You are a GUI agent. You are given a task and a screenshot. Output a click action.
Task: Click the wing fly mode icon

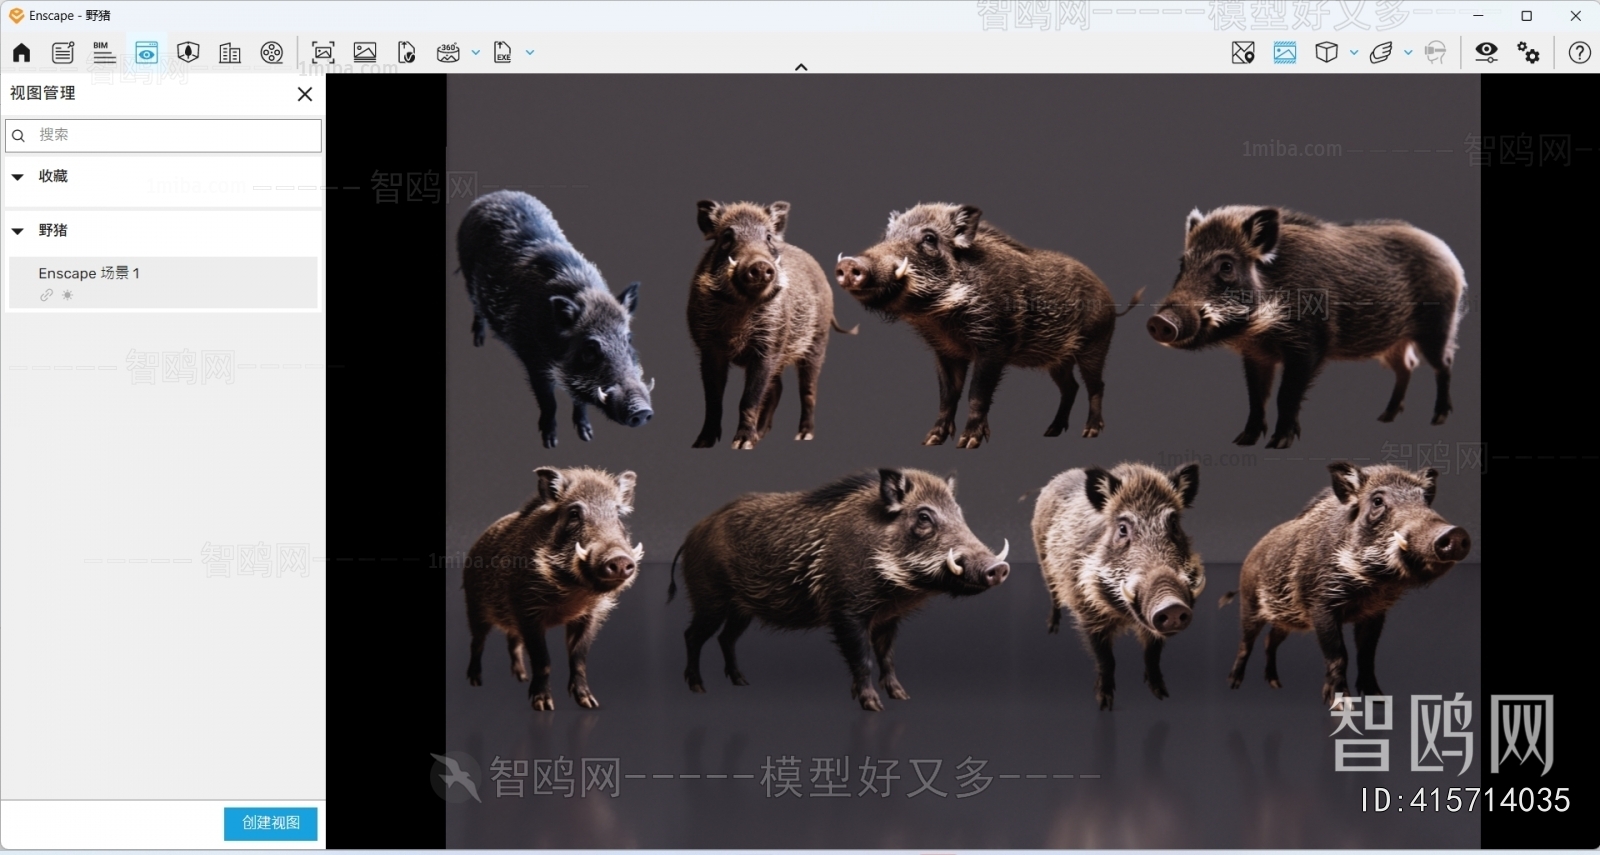[x=1381, y=53]
